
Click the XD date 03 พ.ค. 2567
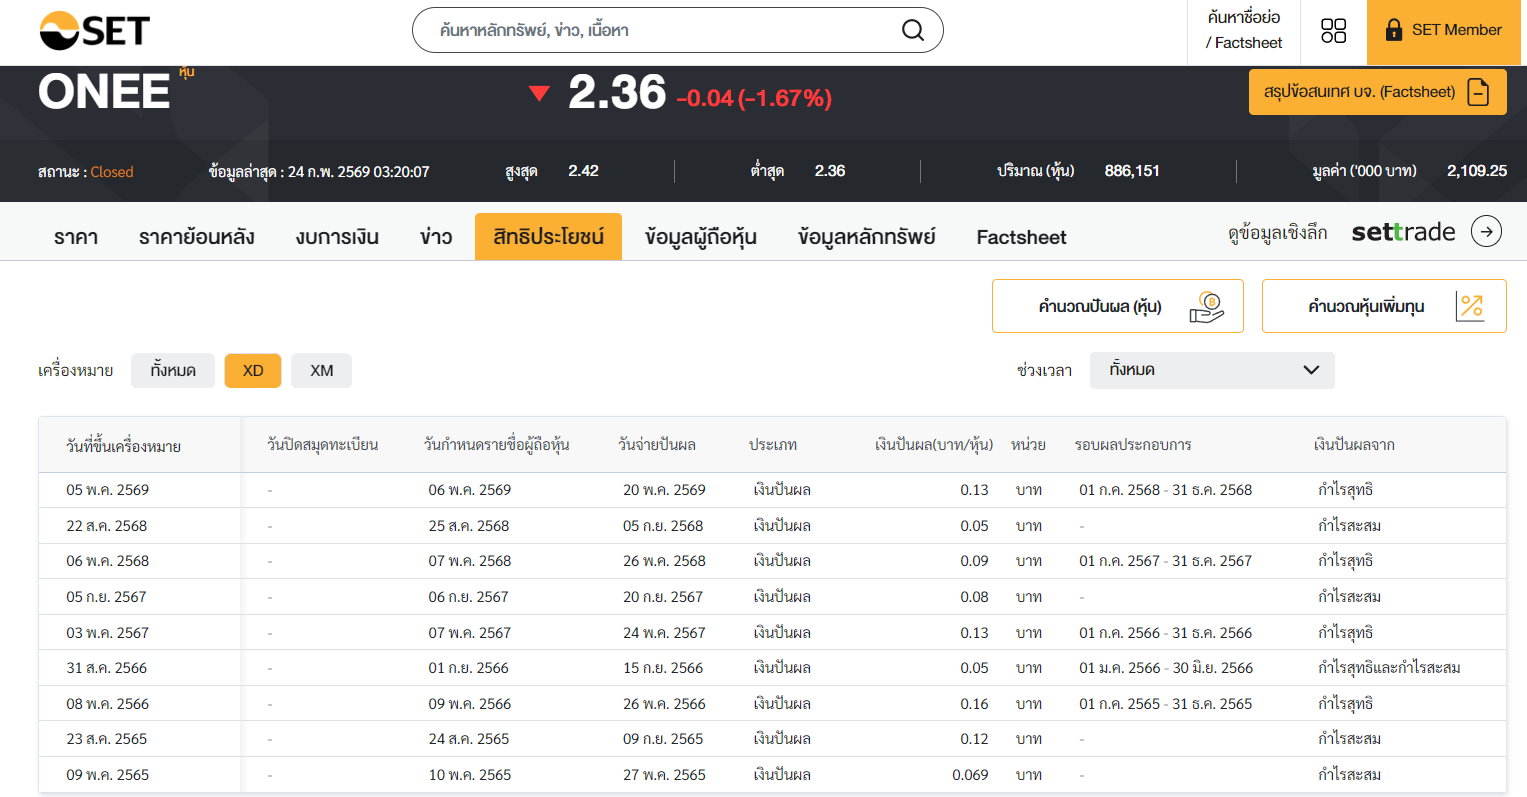[108, 633]
